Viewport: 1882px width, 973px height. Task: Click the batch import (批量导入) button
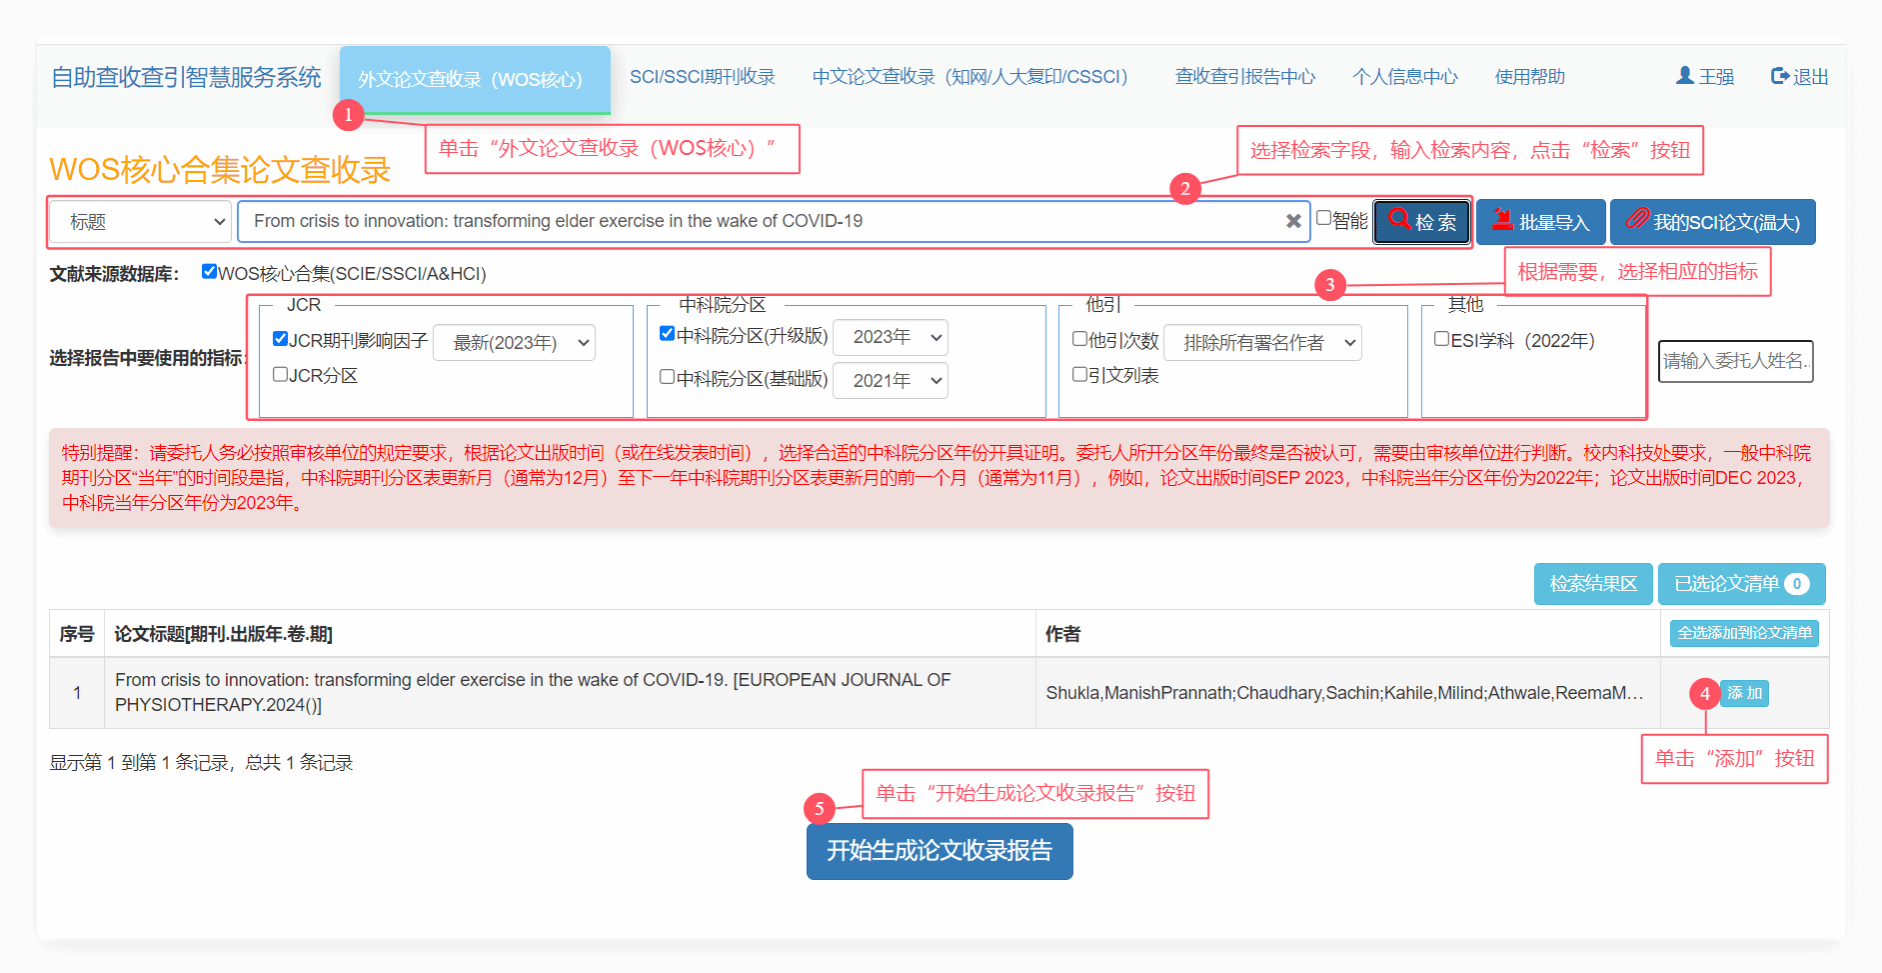pyautogui.click(x=1540, y=222)
